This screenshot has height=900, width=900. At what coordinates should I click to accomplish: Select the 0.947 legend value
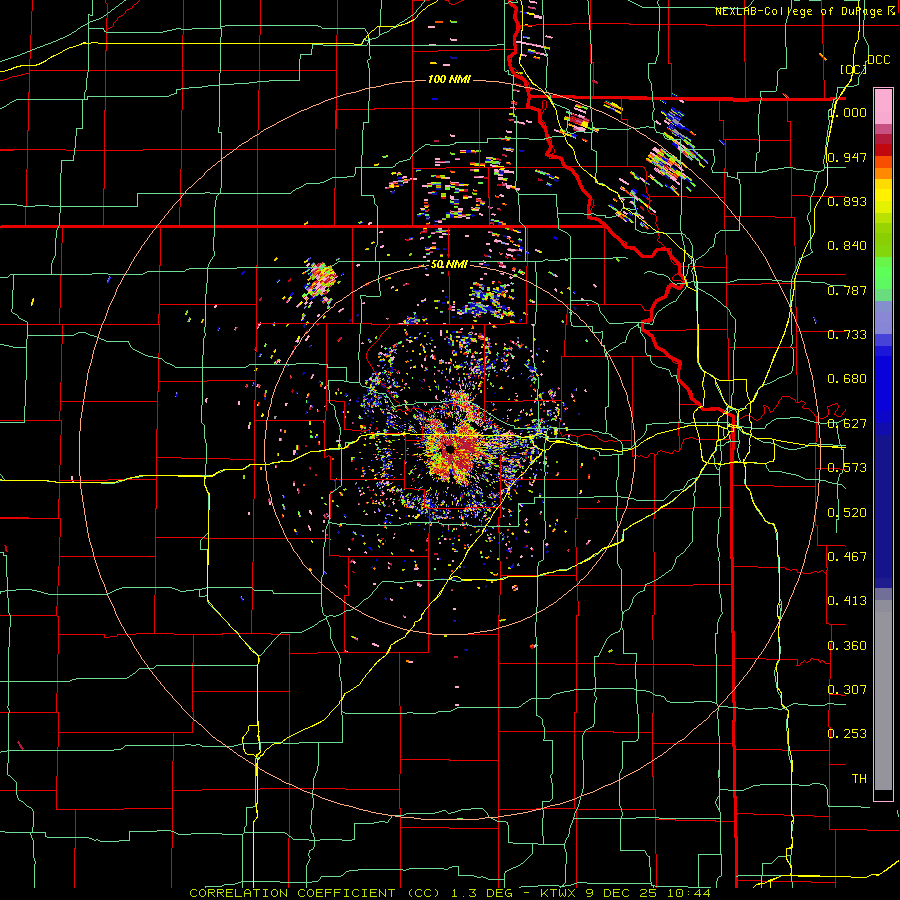[x=847, y=157]
